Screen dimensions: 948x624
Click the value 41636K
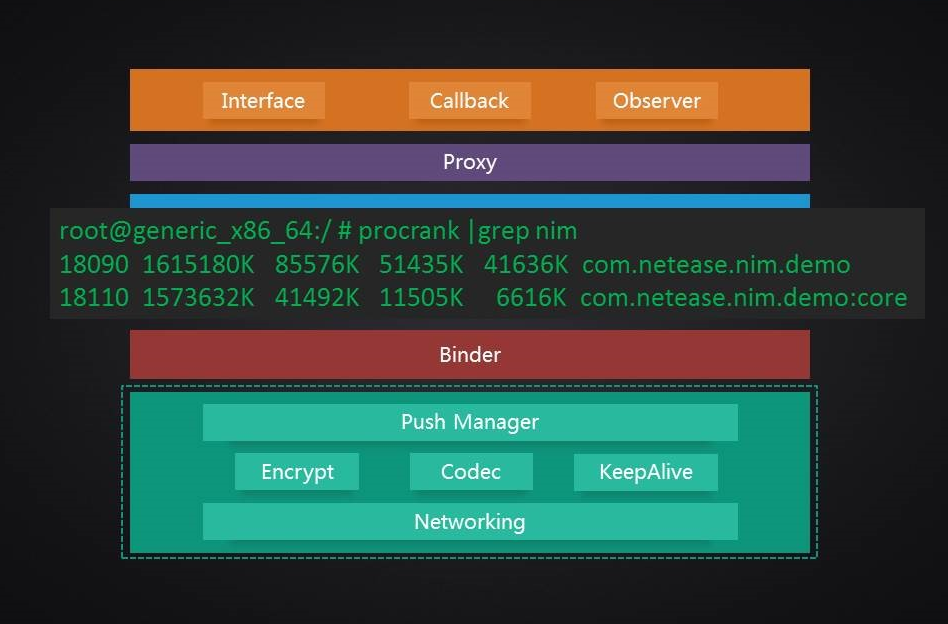tap(525, 265)
